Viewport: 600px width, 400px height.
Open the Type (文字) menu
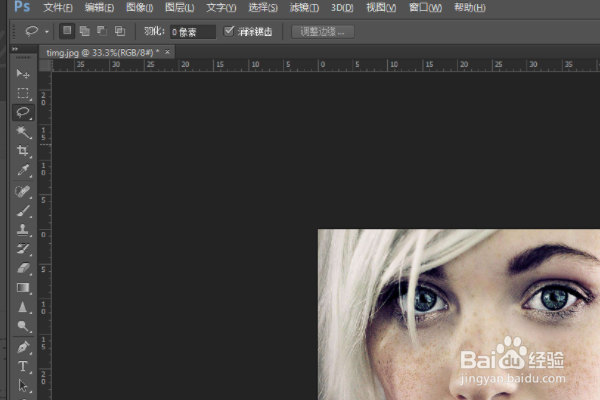221,8
